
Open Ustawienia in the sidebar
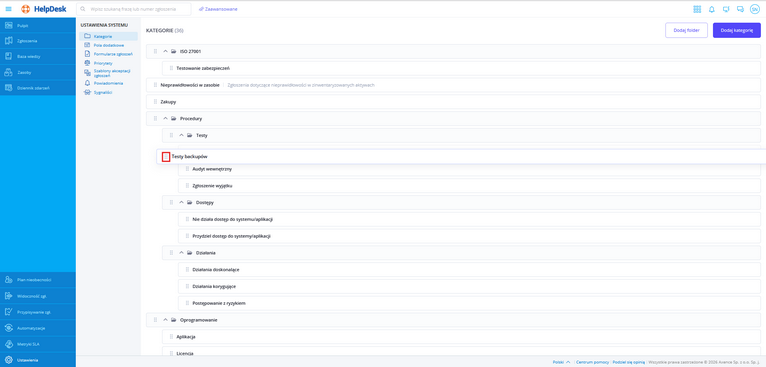(38, 360)
